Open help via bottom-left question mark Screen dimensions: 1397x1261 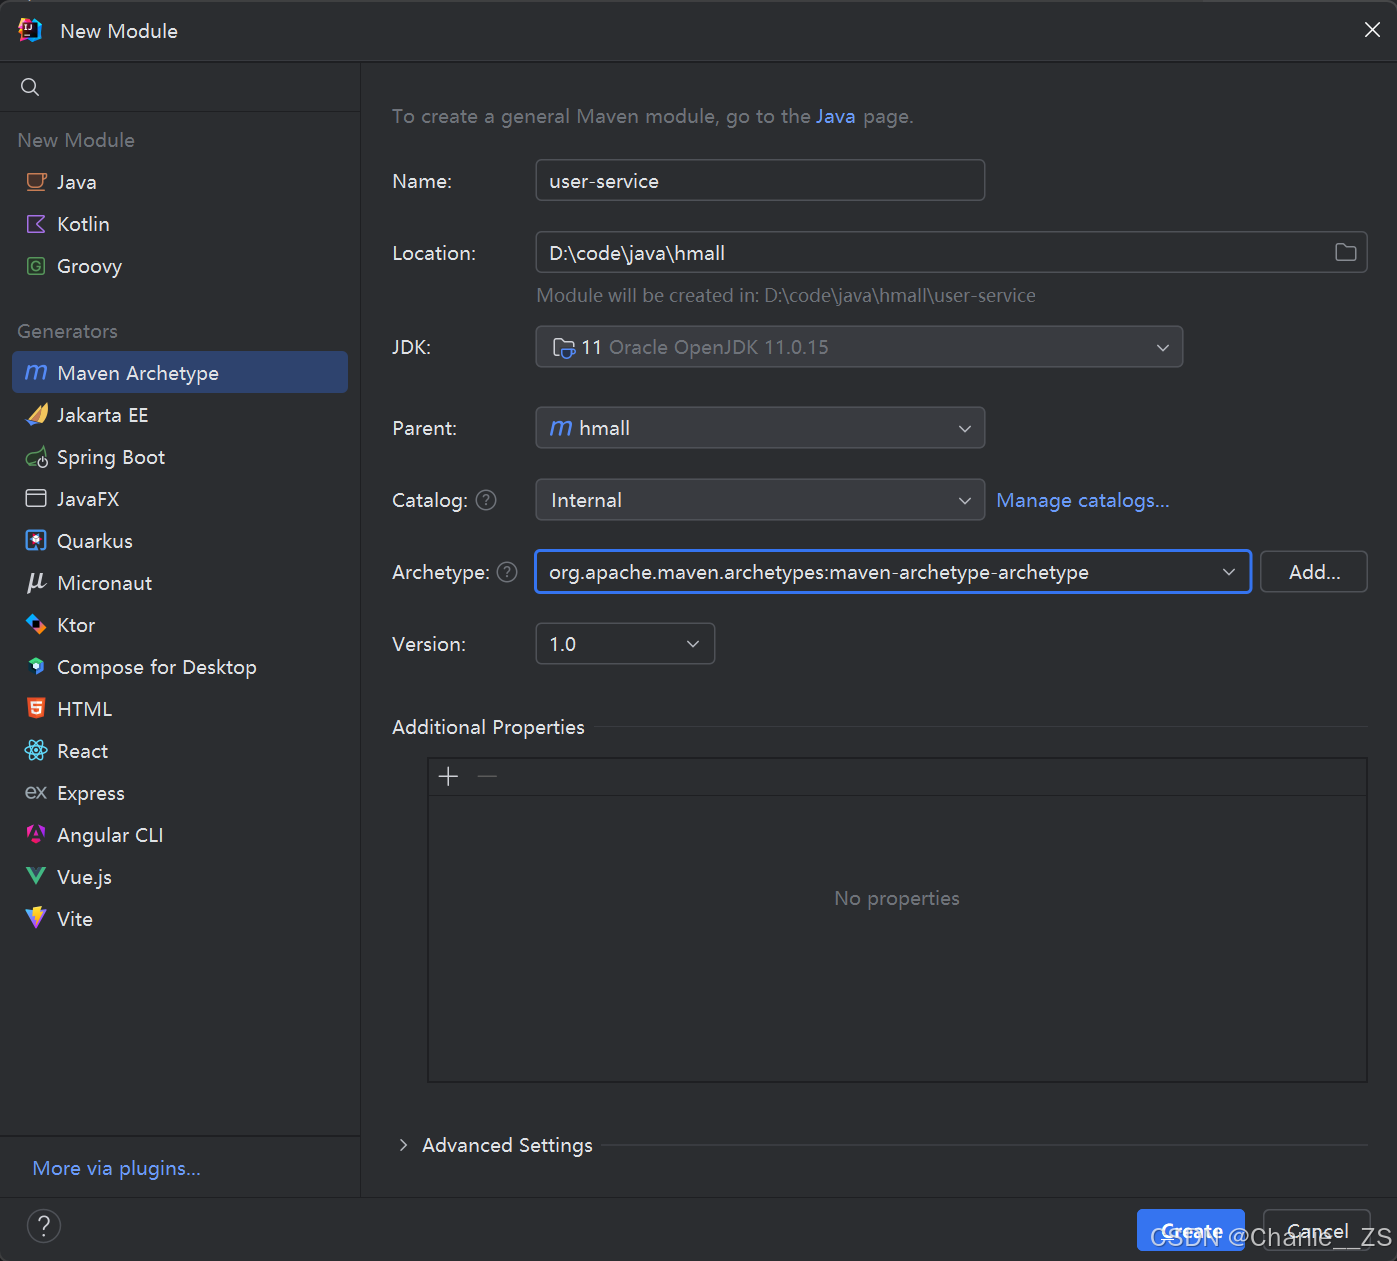(44, 1226)
